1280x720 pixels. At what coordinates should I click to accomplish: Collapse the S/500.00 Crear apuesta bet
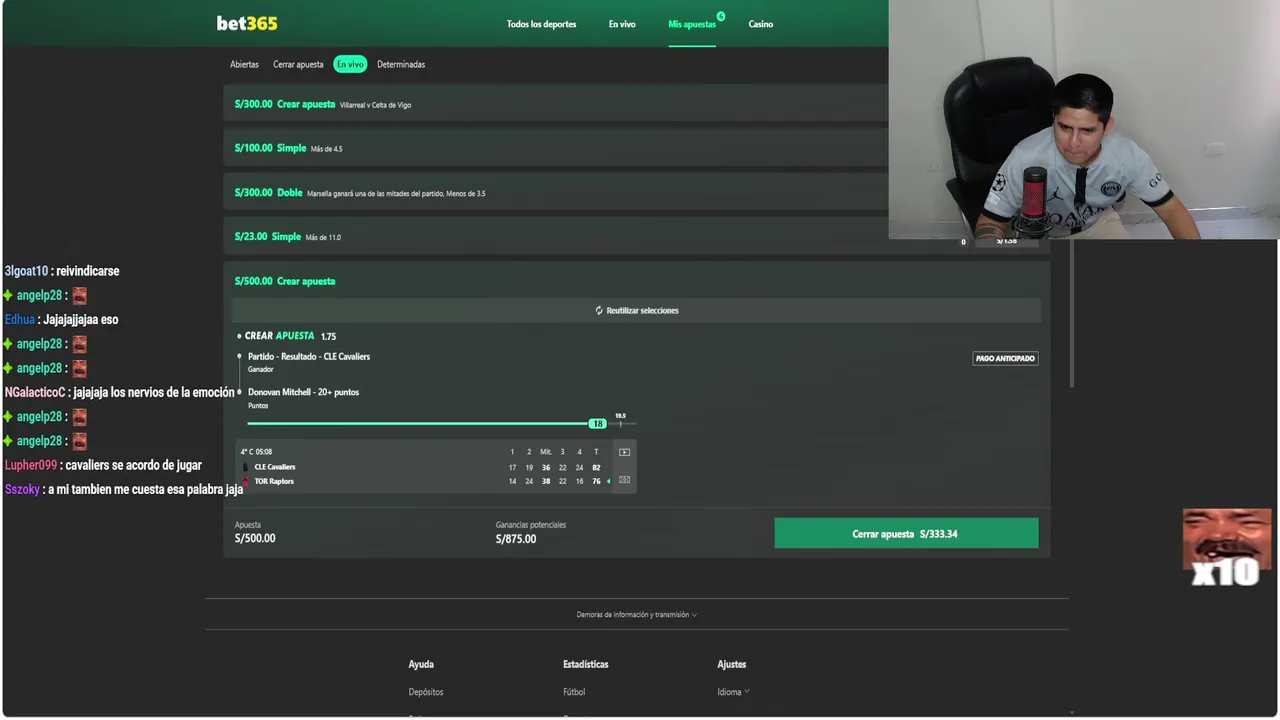pos(637,281)
